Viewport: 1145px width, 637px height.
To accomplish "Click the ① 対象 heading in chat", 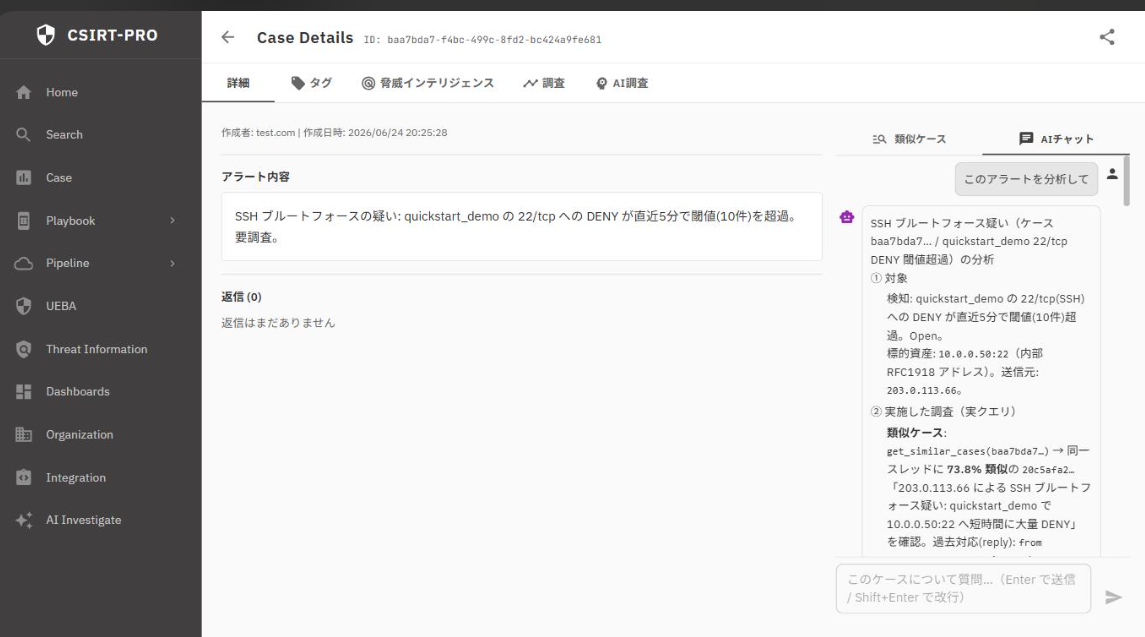I will (x=889, y=278).
